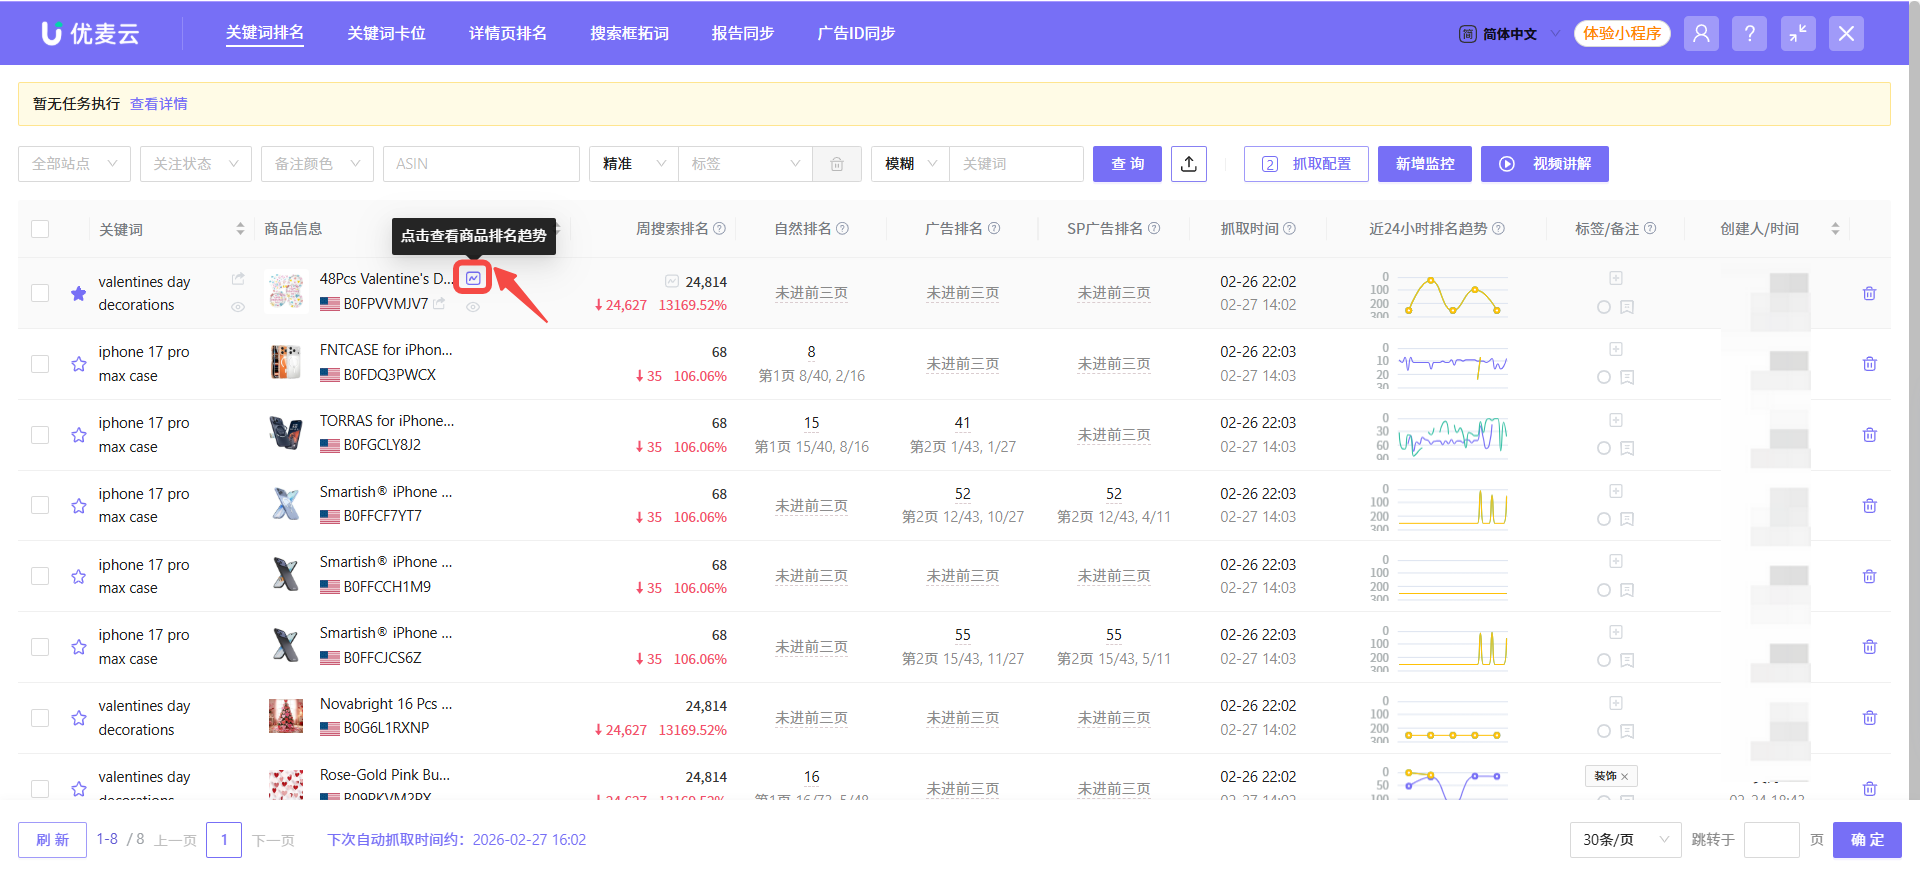Open 标签 tag dropdown
The height and width of the screenshot is (878, 1920).
click(745, 164)
